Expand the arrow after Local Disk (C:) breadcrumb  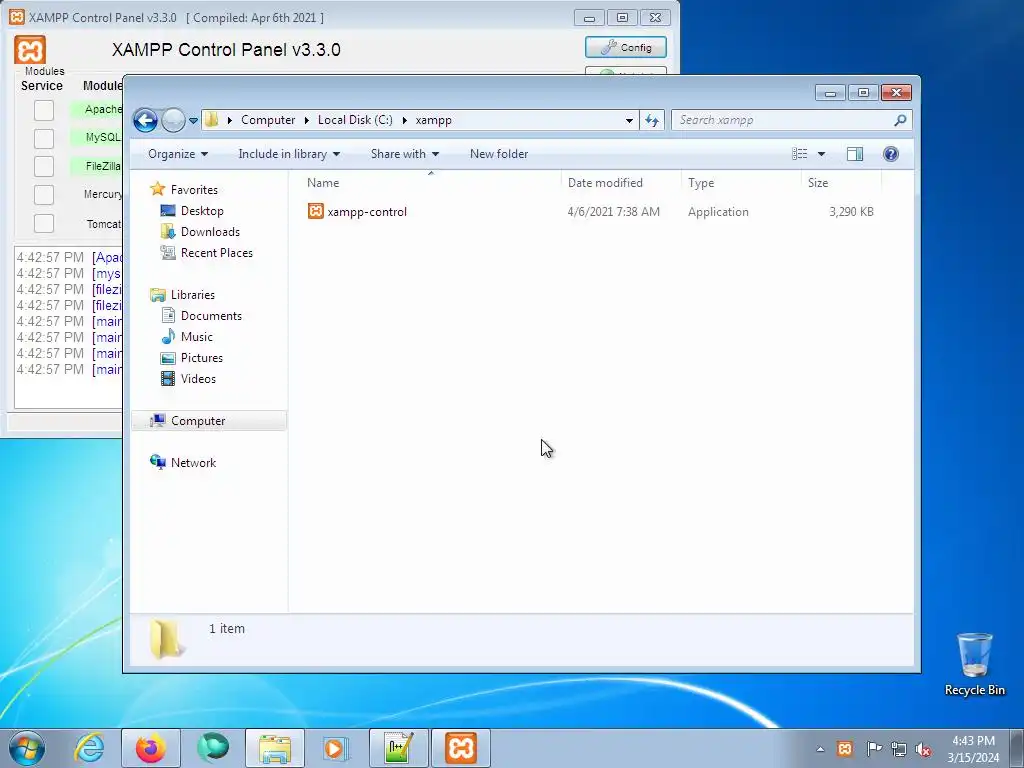tap(404, 120)
